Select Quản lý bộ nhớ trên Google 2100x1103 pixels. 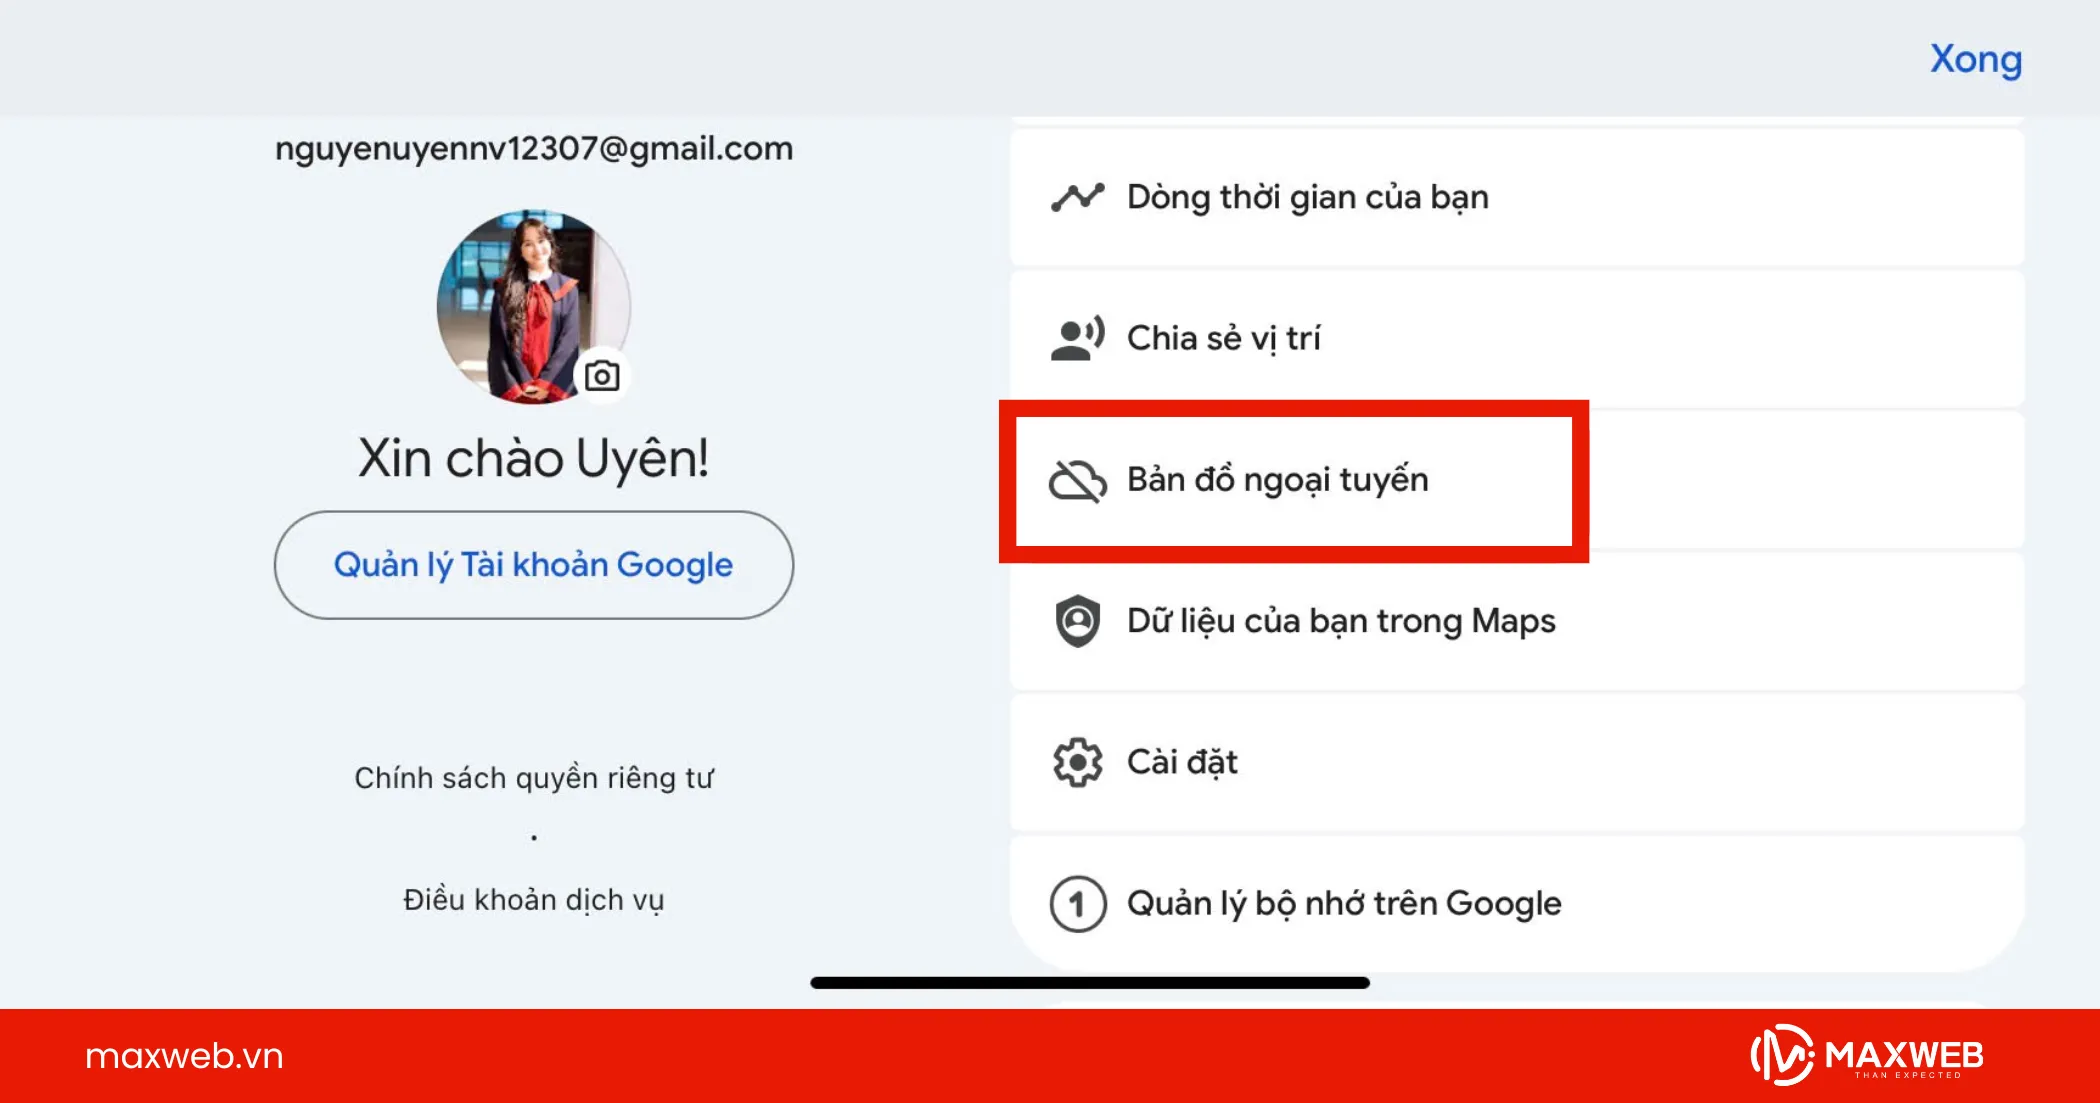(x=1343, y=903)
